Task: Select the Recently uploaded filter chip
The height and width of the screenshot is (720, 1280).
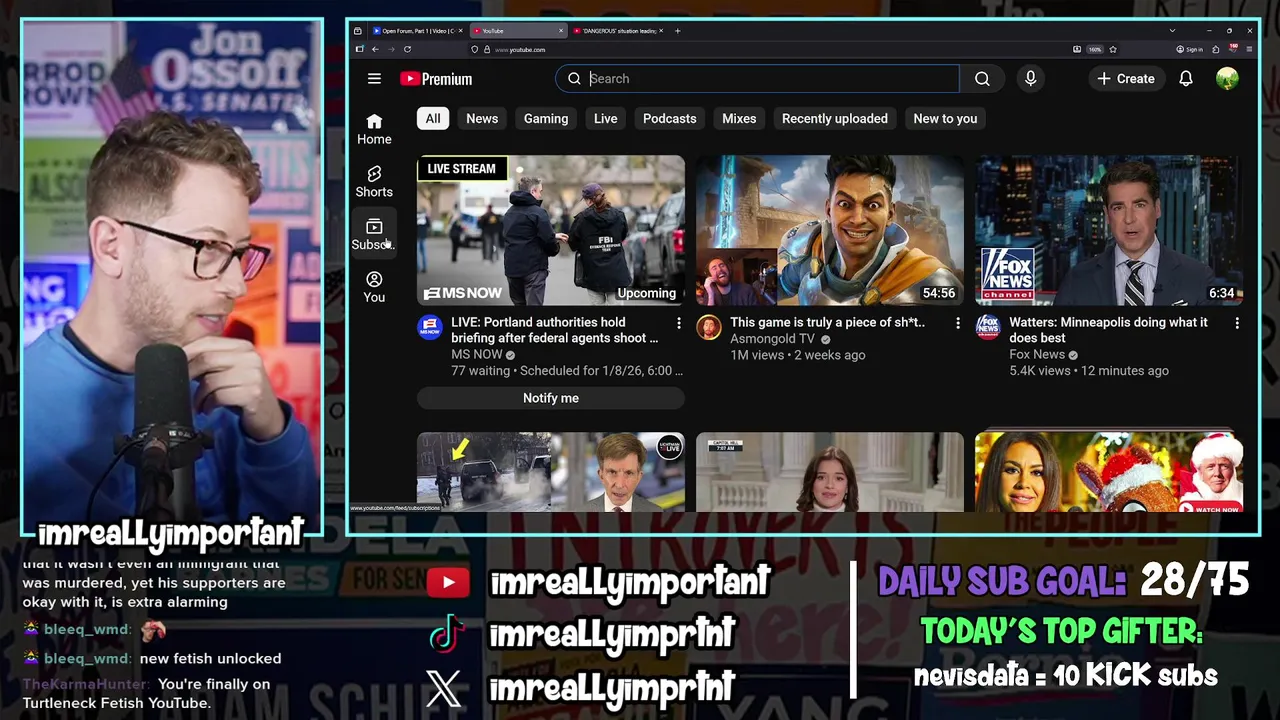Action: (x=835, y=119)
